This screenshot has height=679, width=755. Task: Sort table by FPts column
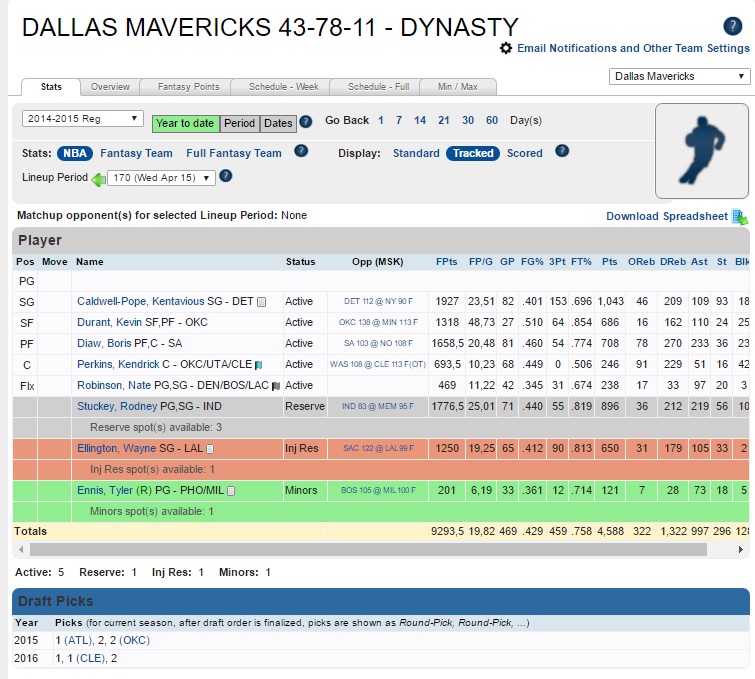[x=446, y=261]
